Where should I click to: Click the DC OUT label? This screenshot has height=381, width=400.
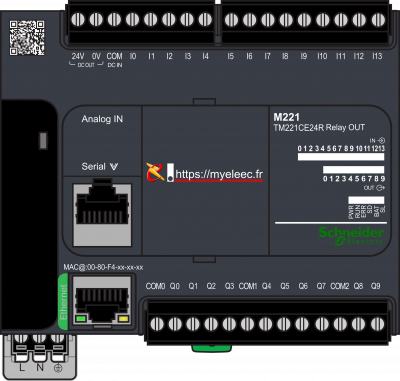pos(86,65)
